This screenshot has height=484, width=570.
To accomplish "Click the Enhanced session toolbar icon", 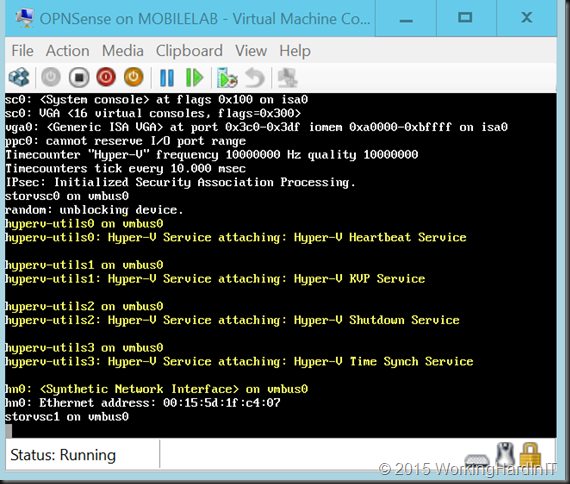I will 288,77.
